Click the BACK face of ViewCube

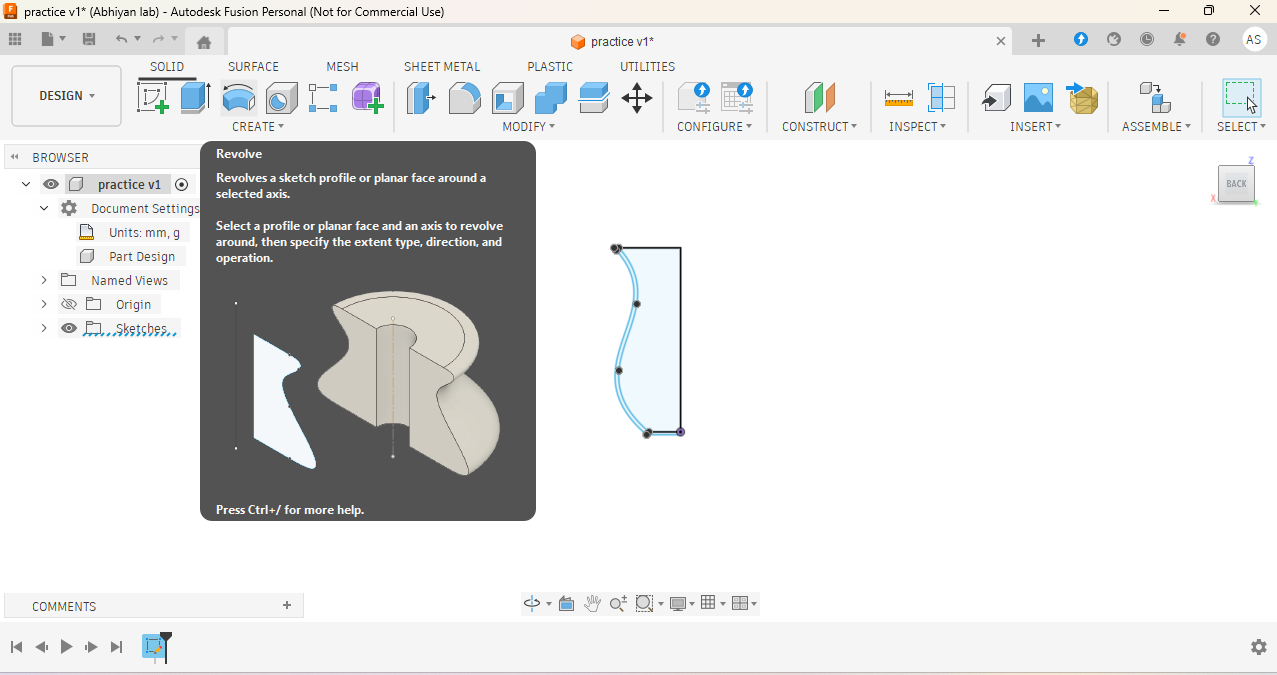(1236, 184)
